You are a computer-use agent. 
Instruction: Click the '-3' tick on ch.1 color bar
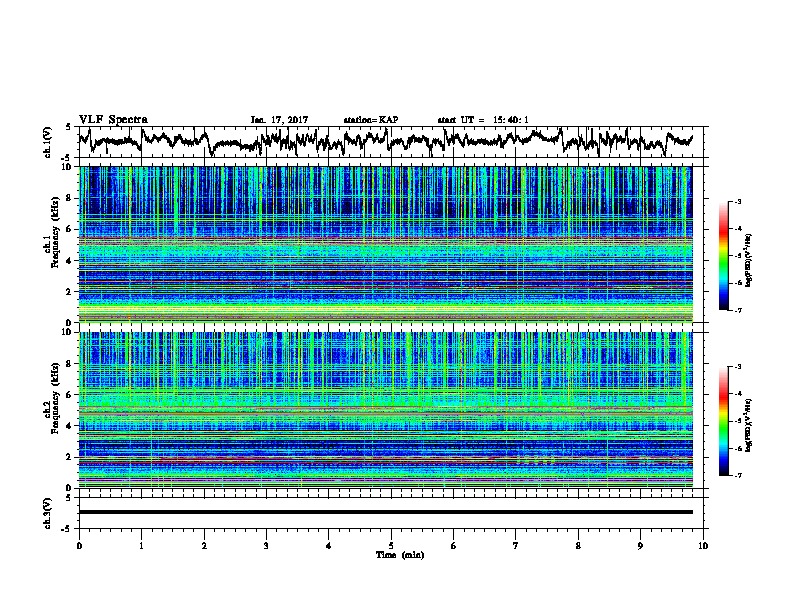[737, 201]
